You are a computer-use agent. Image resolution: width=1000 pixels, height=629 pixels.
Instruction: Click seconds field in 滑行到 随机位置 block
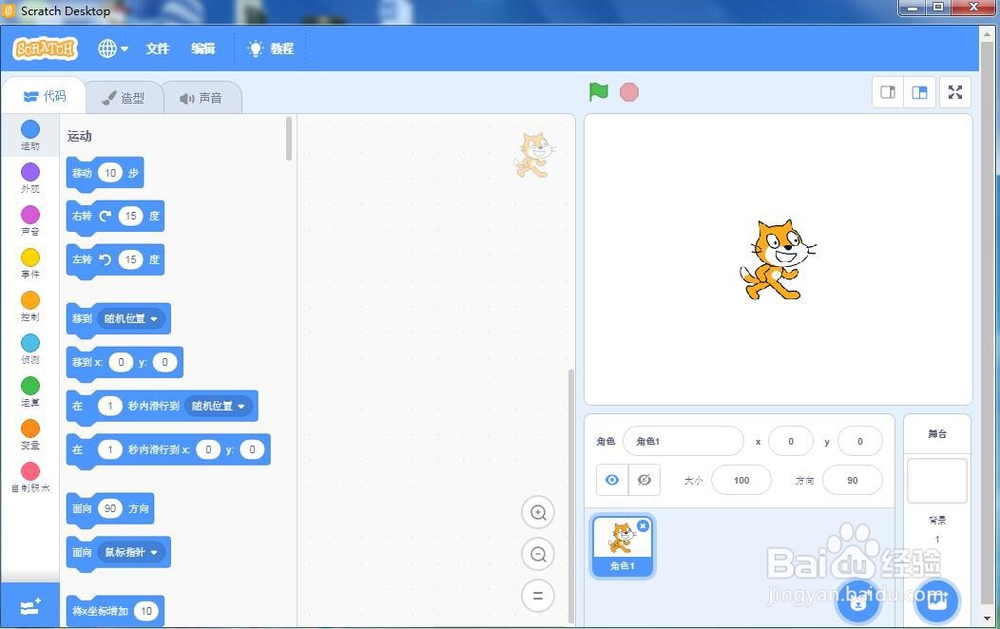pos(110,406)
